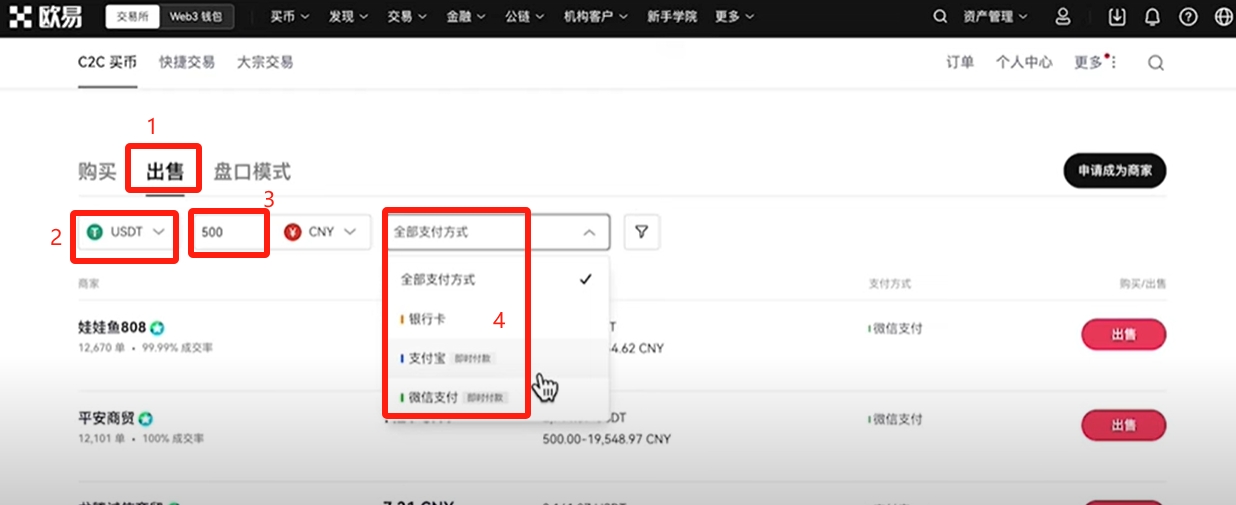Open merchant 平安商贸 profile
The image size is (1236, 505).
tap(106, 418)
